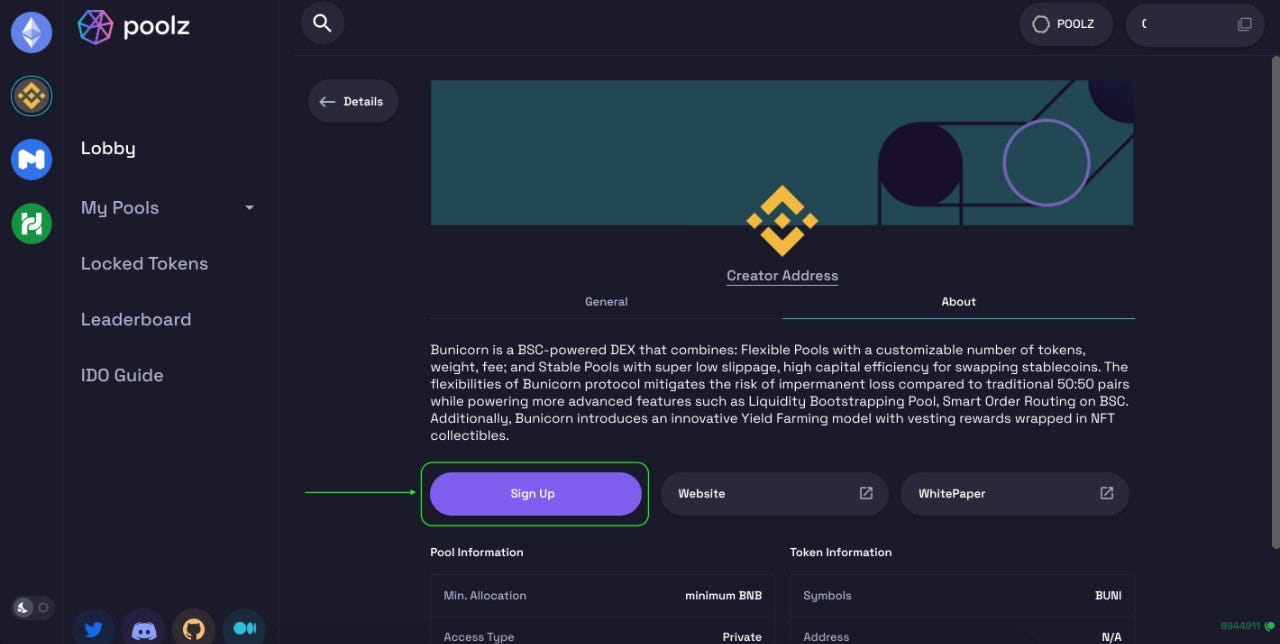This screenshot has width=1280, height=644.
Task: Click the pool banner image
Action: coord(782,152)
